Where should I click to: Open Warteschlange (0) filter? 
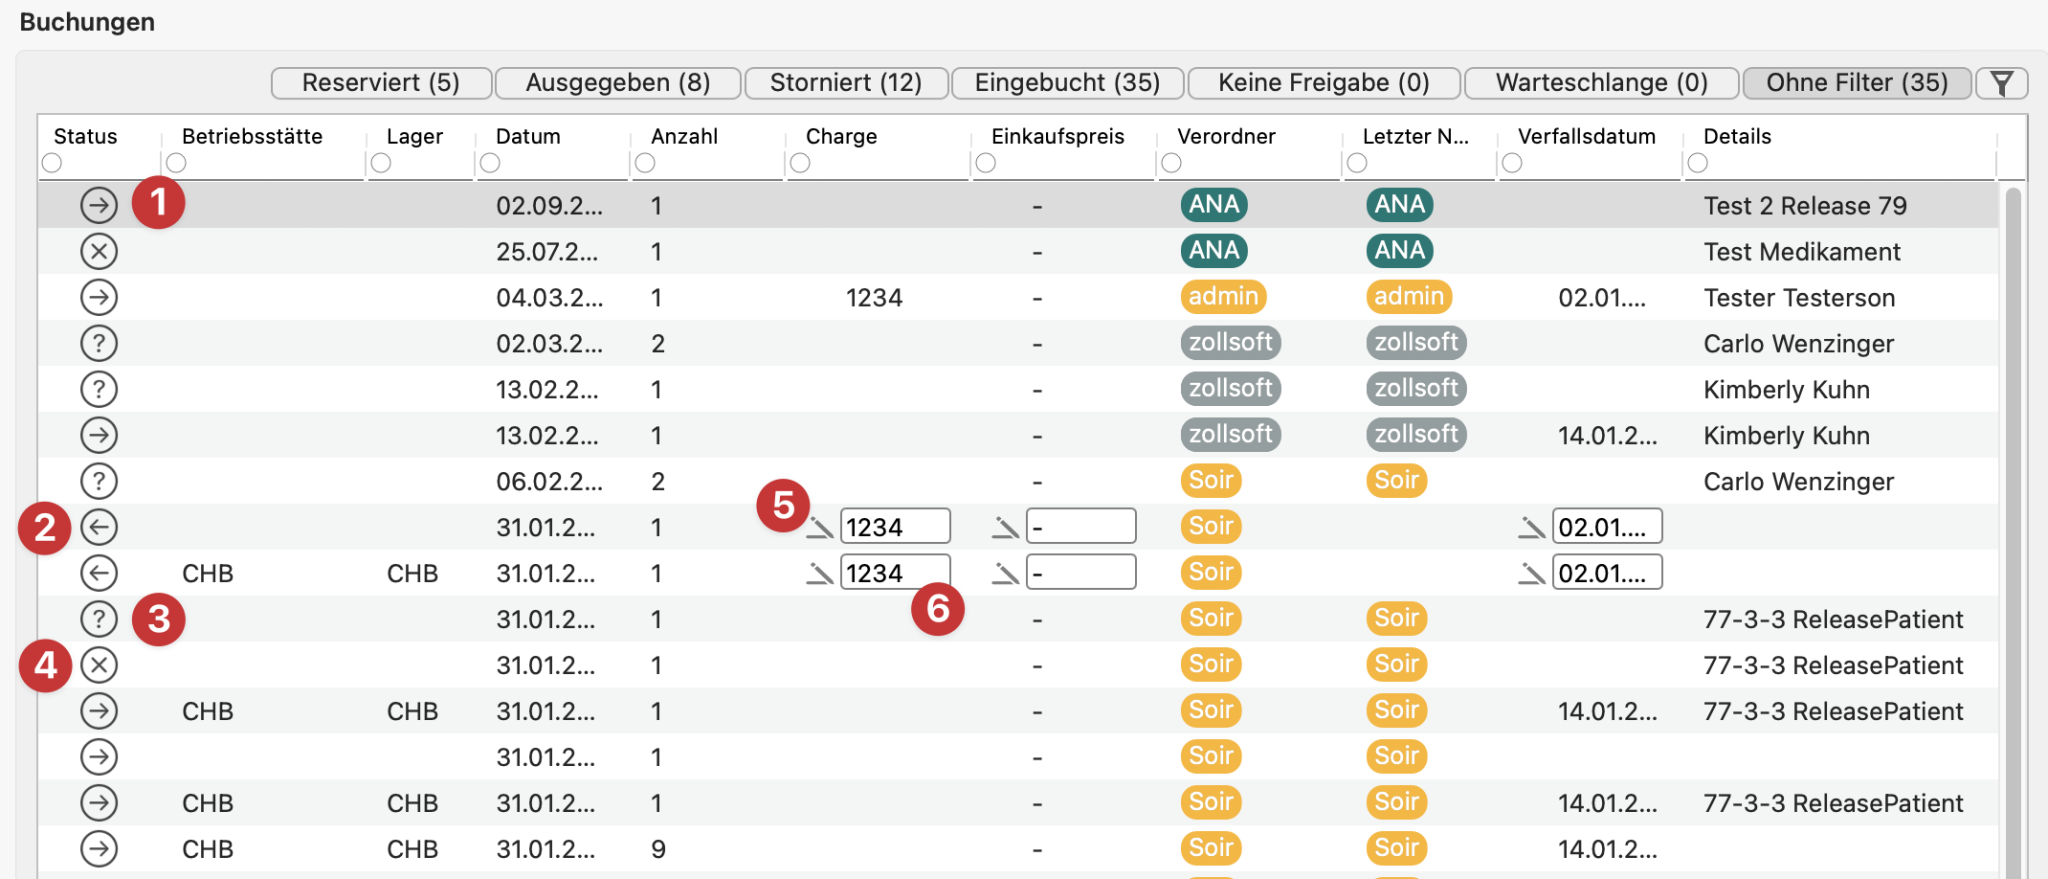pos(1601,83)
